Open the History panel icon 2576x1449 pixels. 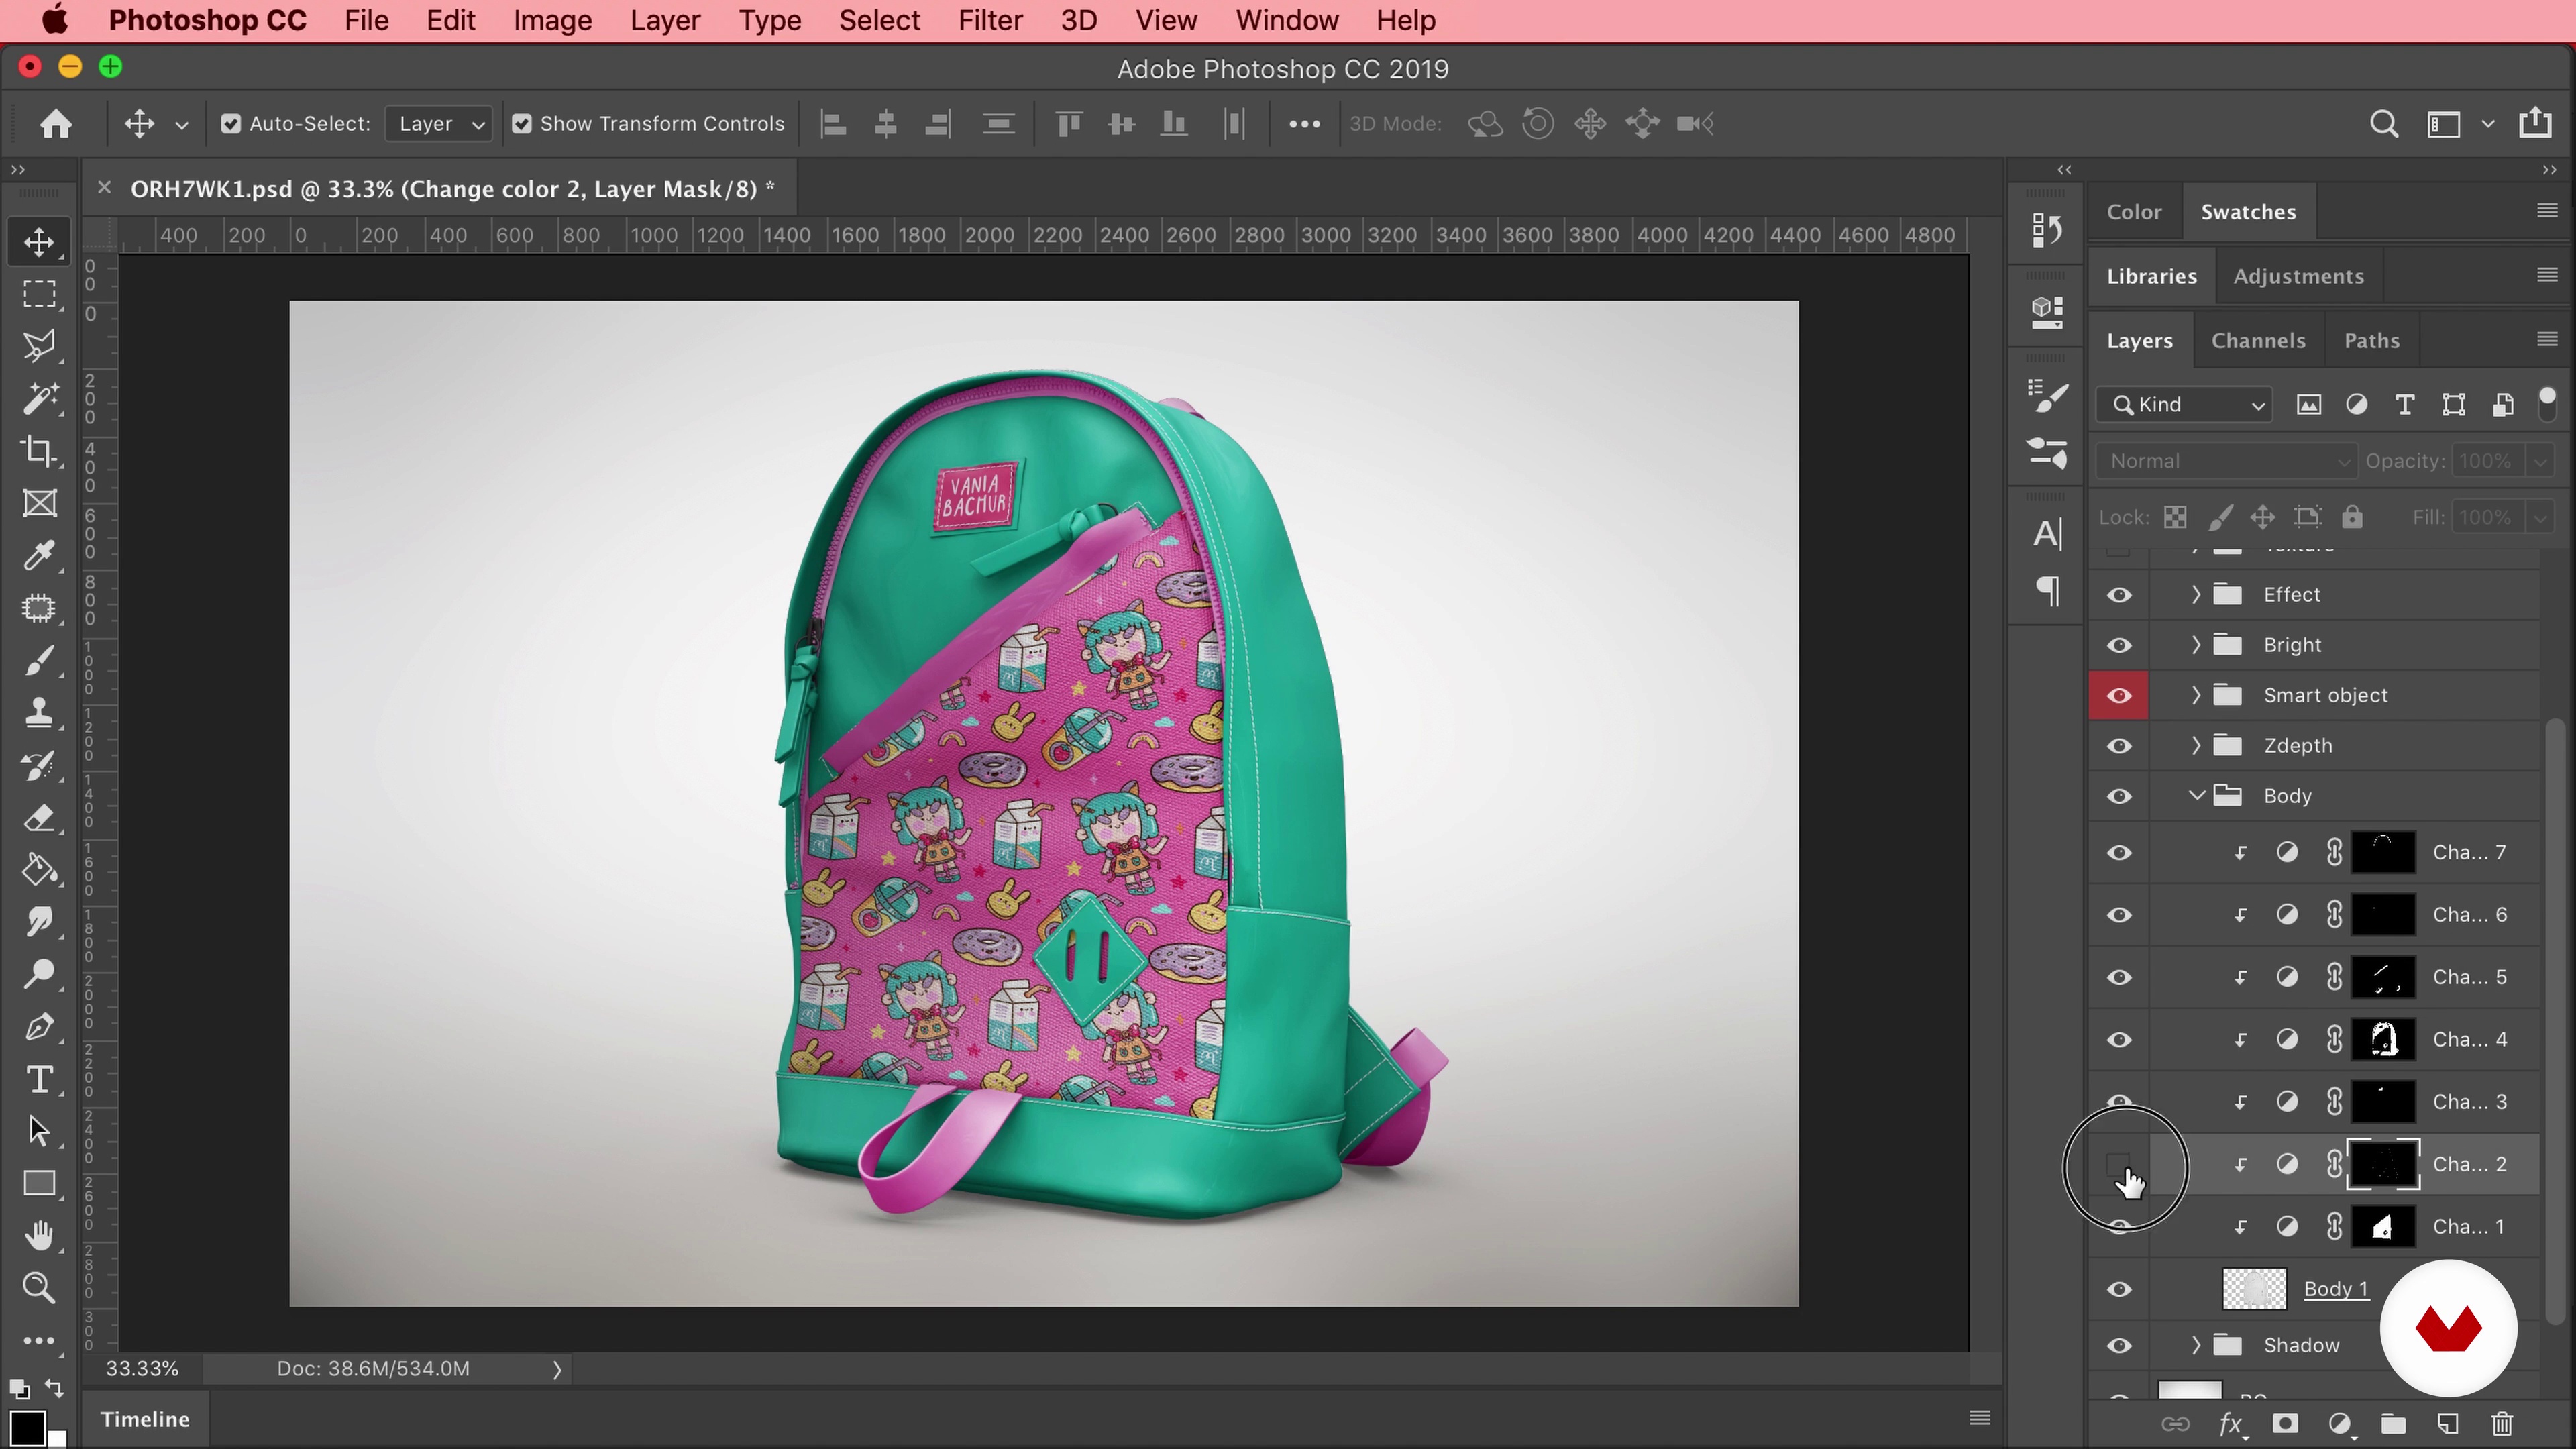2046,231
